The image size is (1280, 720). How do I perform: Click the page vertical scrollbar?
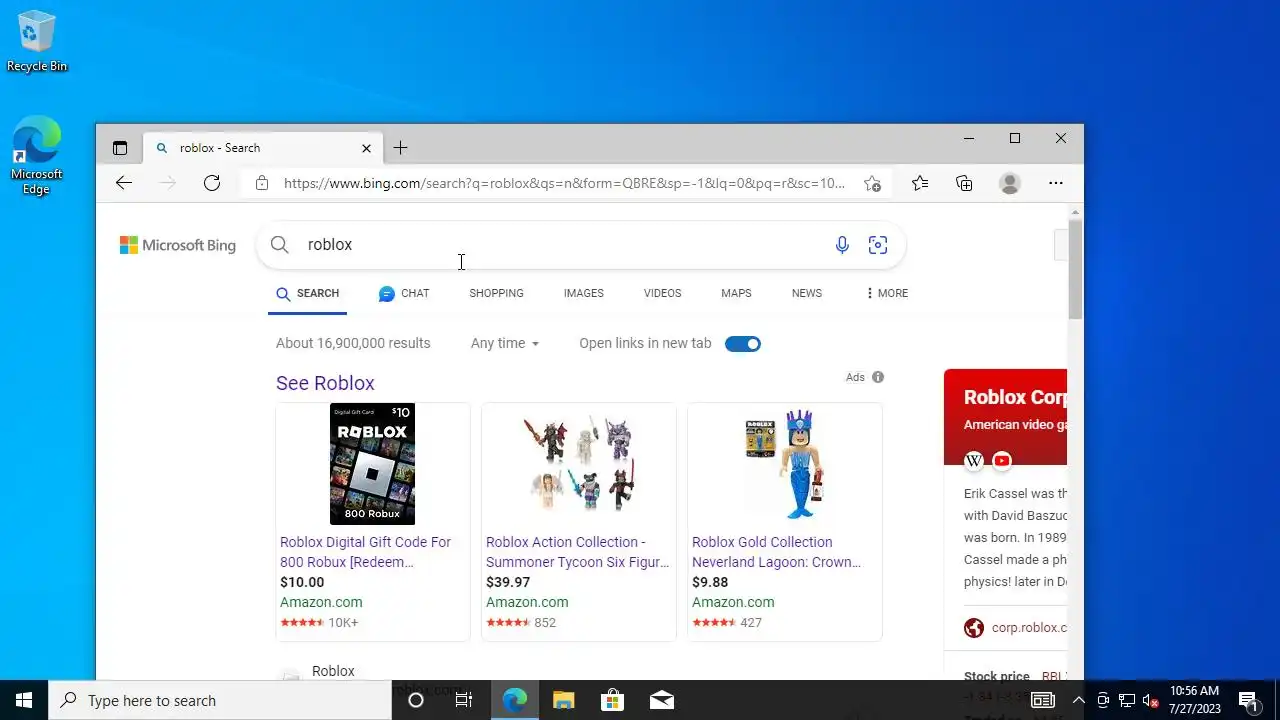(x=1076, y=270)
